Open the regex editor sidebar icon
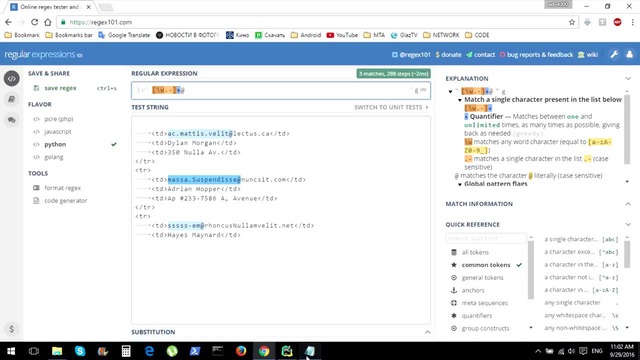This screenshot has width=640, height=360. (11, 78)
